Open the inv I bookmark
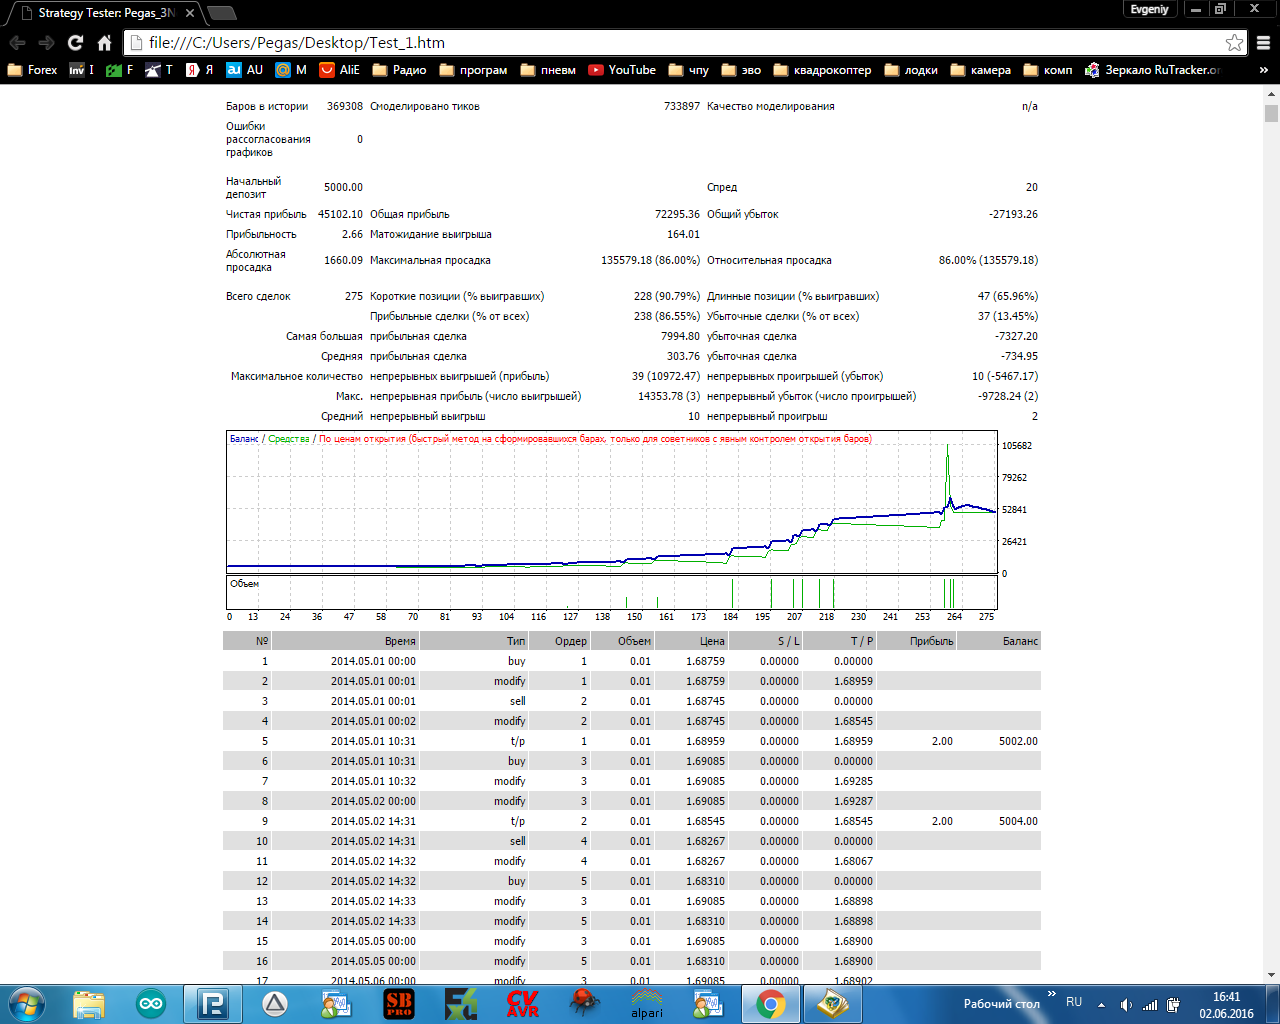This screenshot has width=1280, height=1024. click(x=82, y=70)
